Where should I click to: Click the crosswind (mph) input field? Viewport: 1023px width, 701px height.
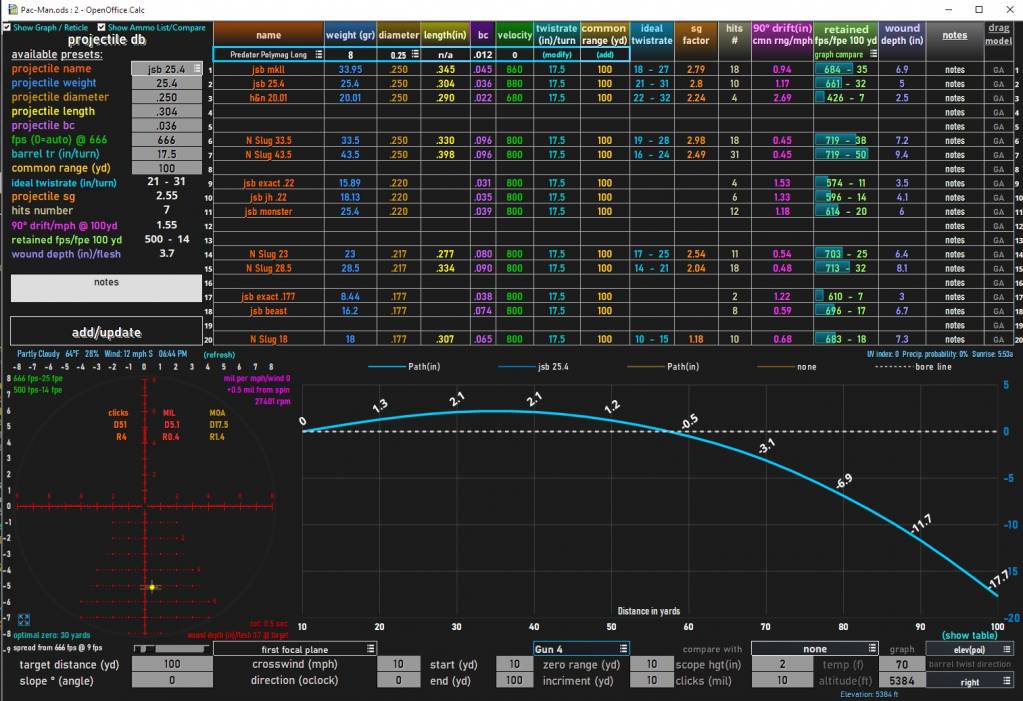pos(398,664)
